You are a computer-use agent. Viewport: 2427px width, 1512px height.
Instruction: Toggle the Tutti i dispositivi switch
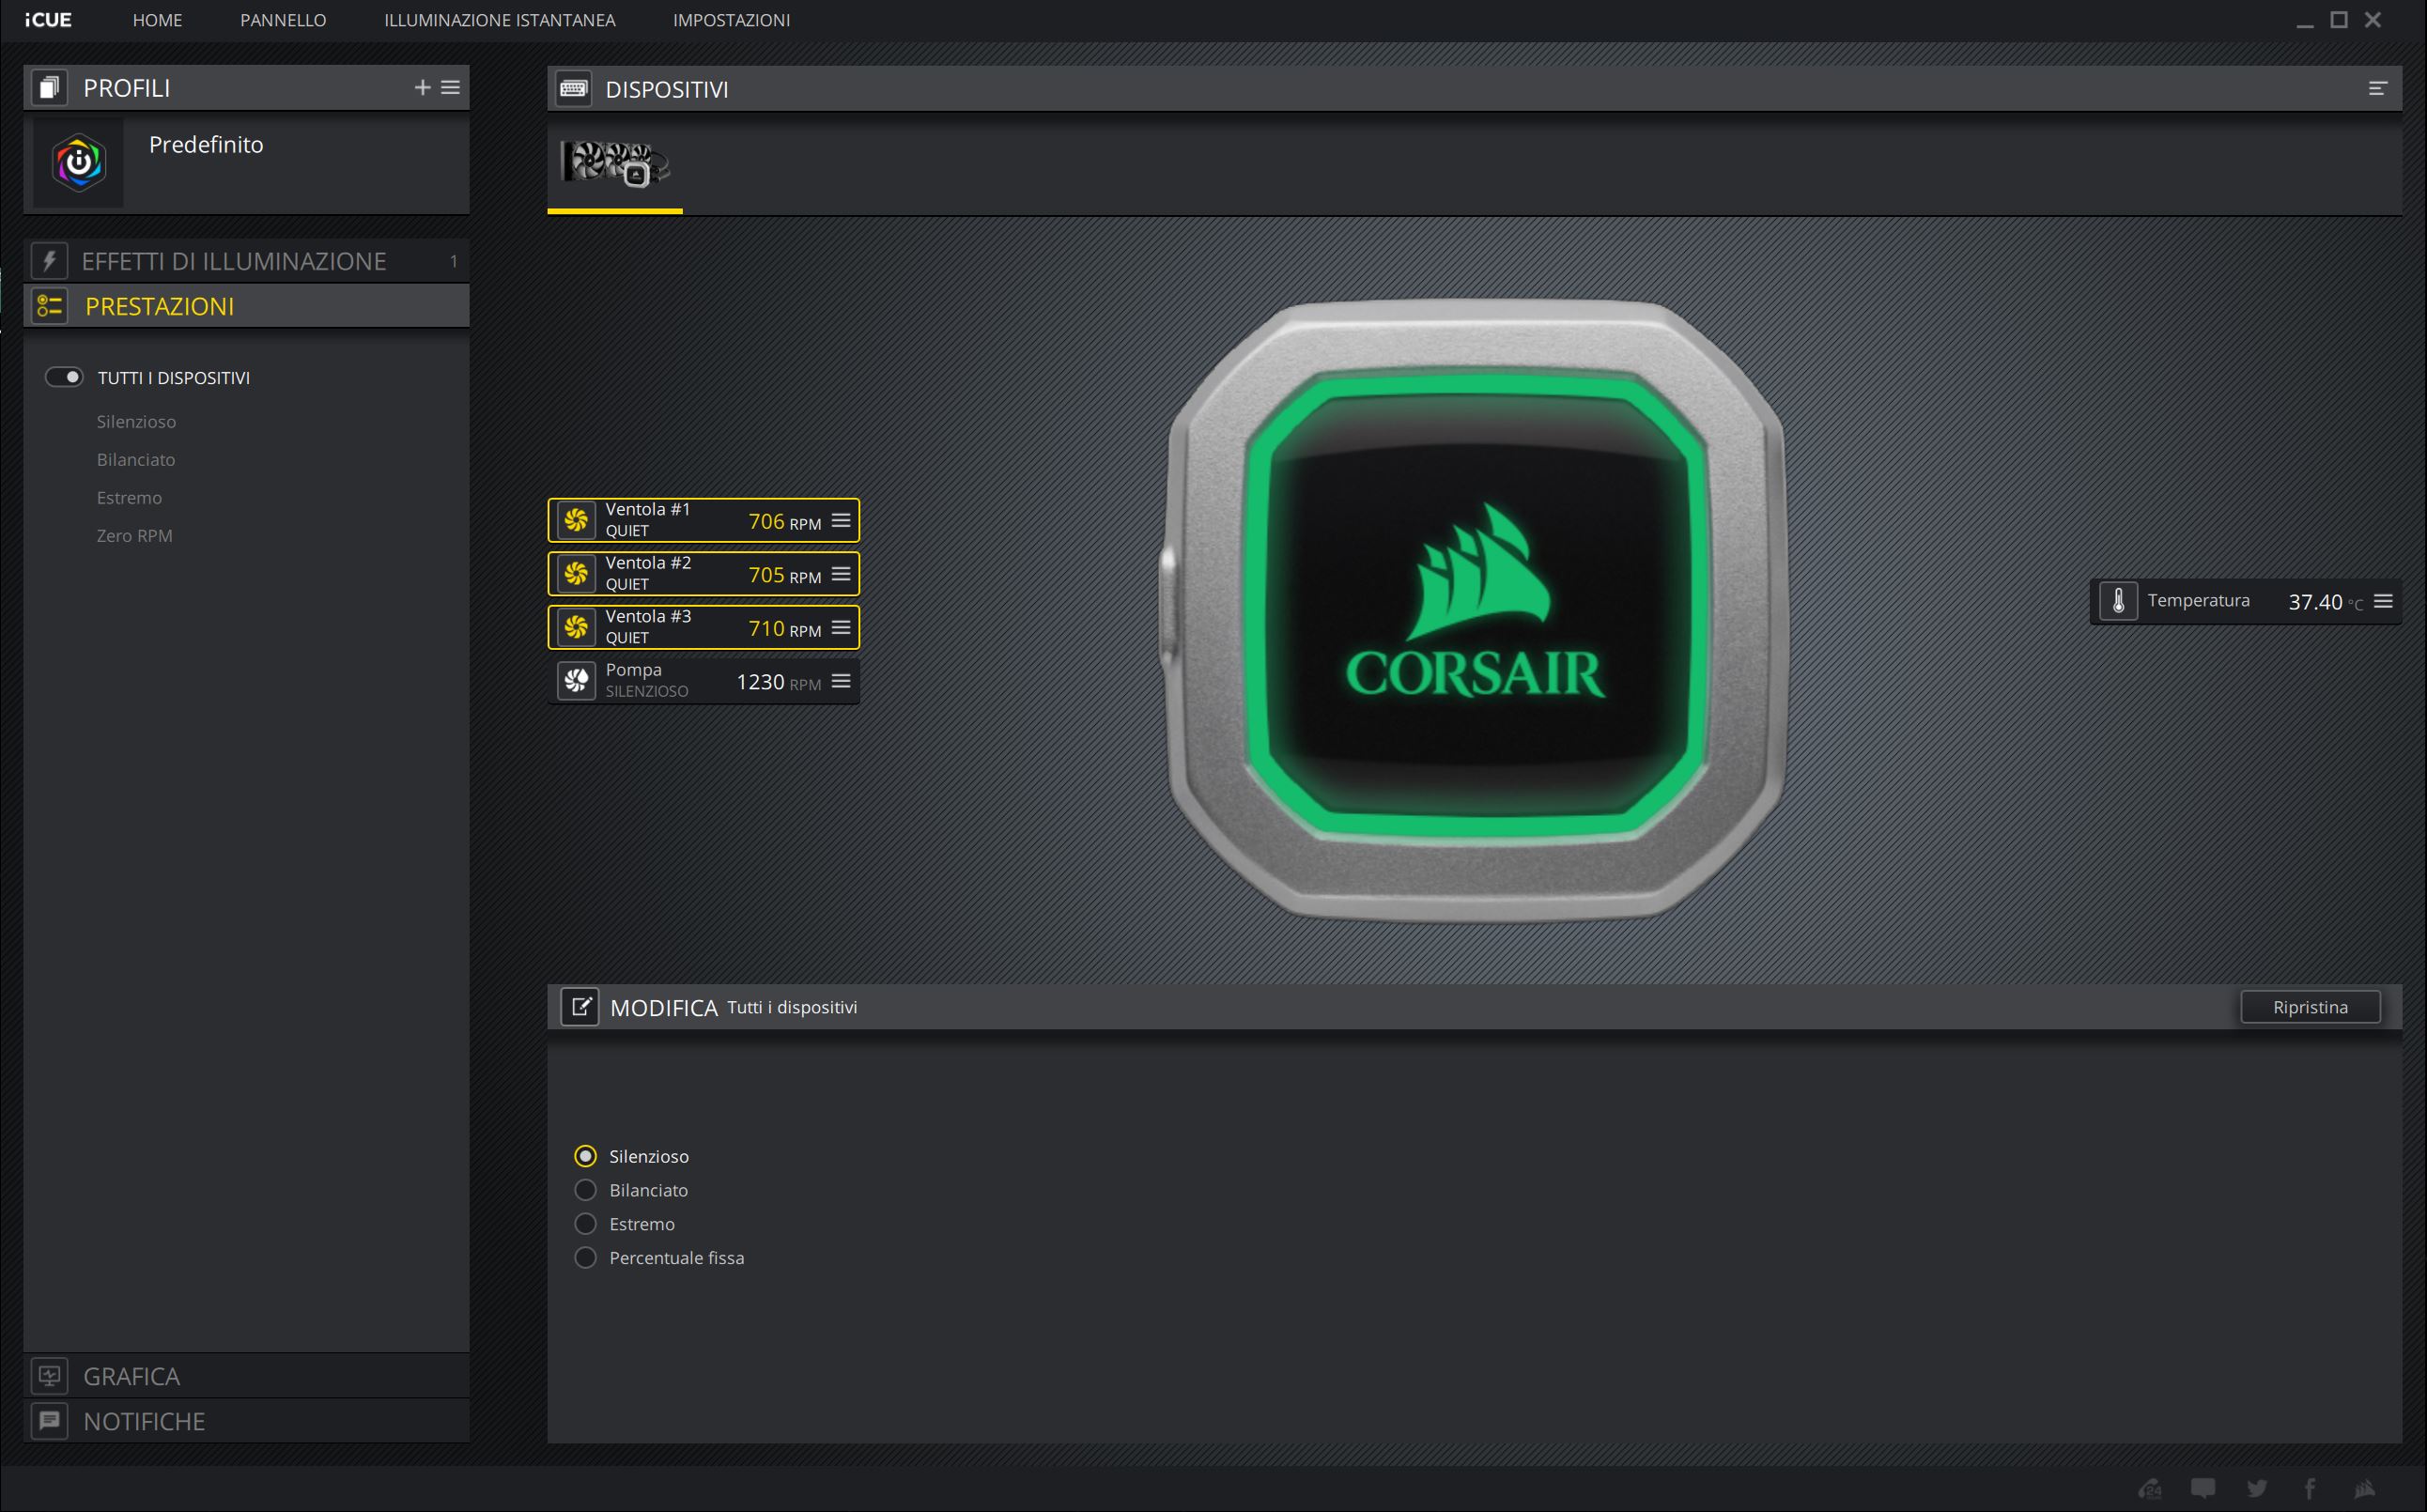point(64,377)
